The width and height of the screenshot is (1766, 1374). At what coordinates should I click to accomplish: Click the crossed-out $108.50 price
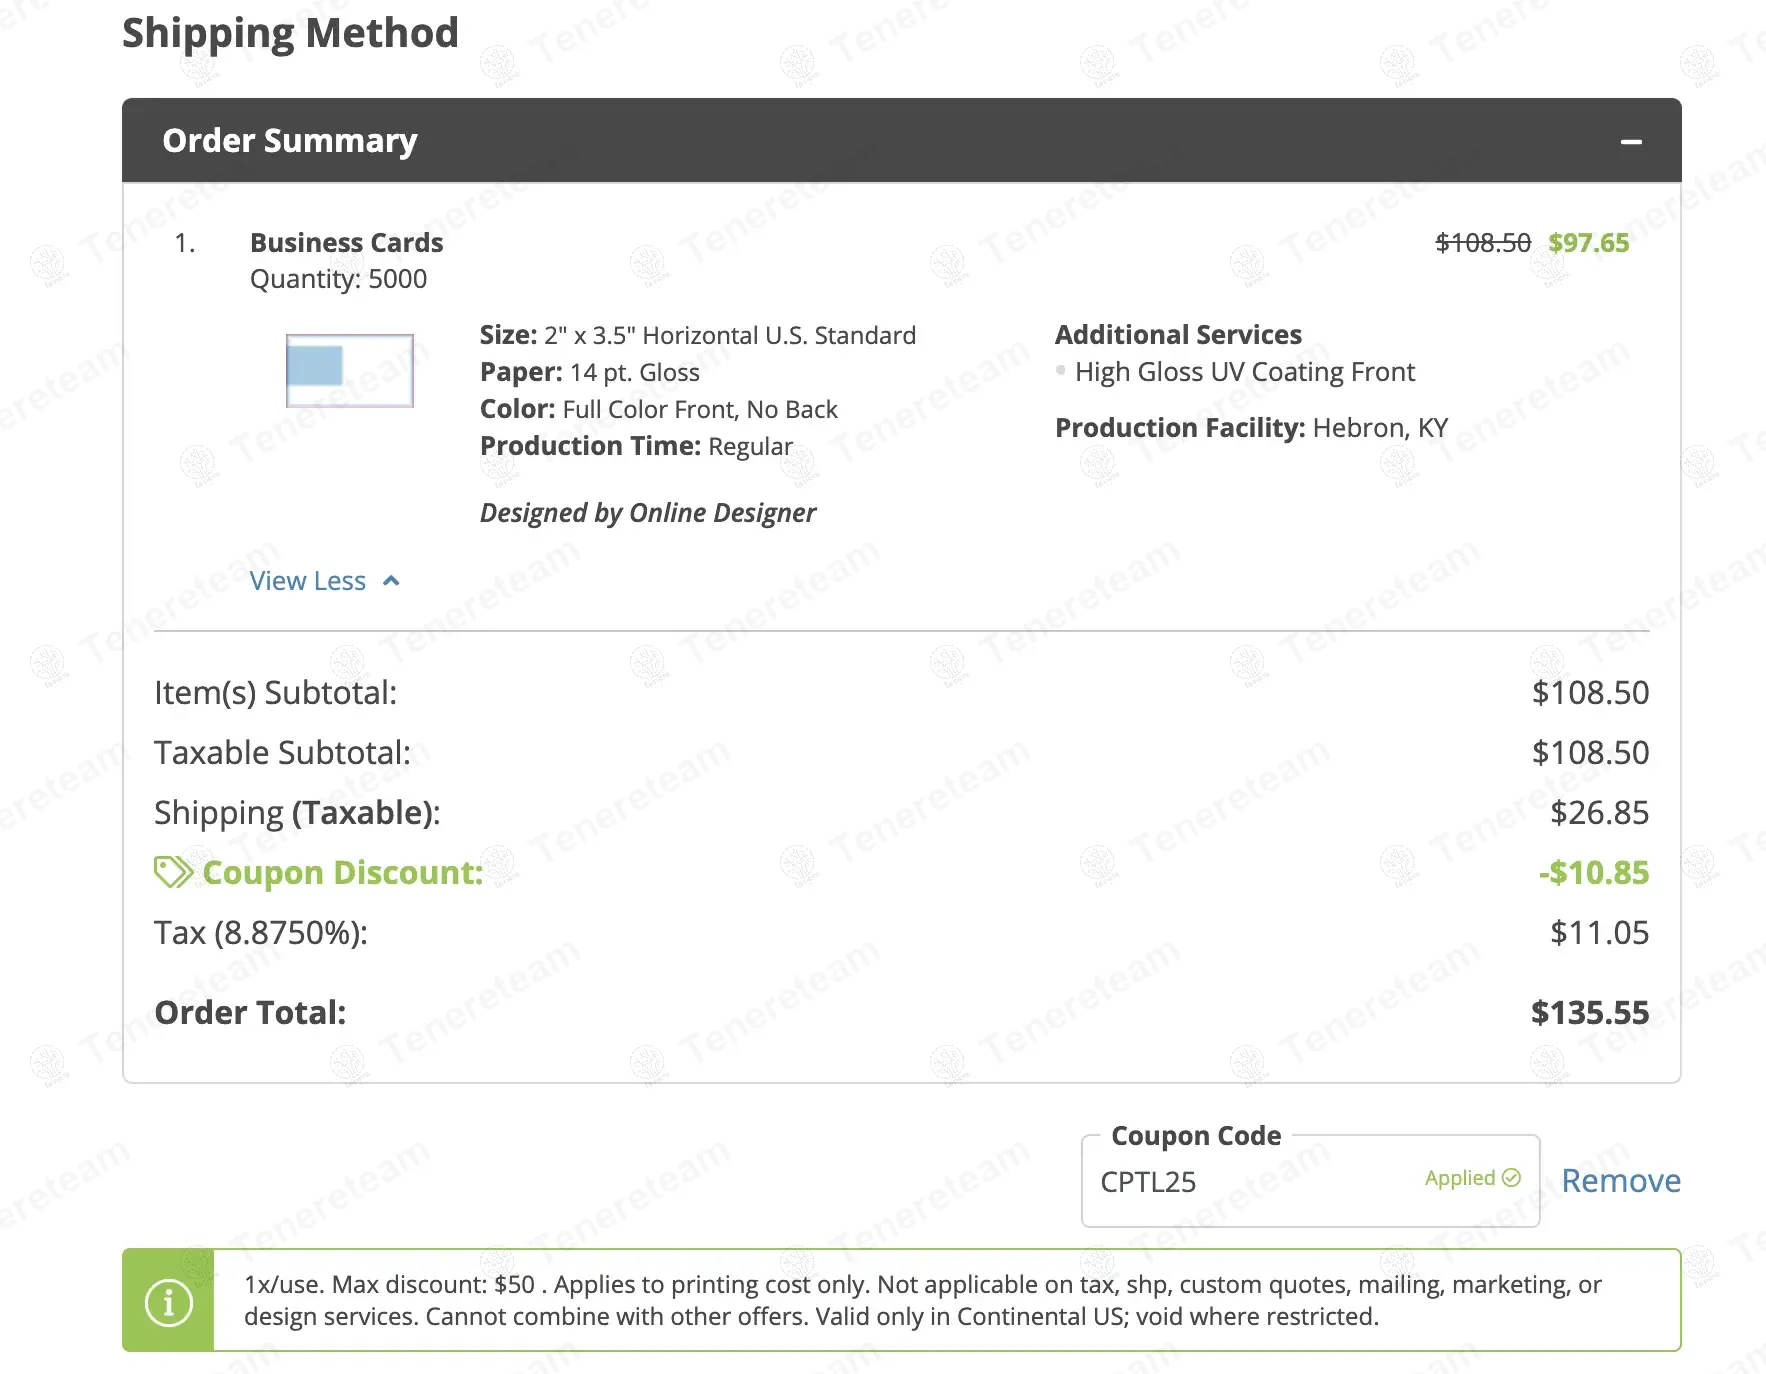coord(1482,243)
